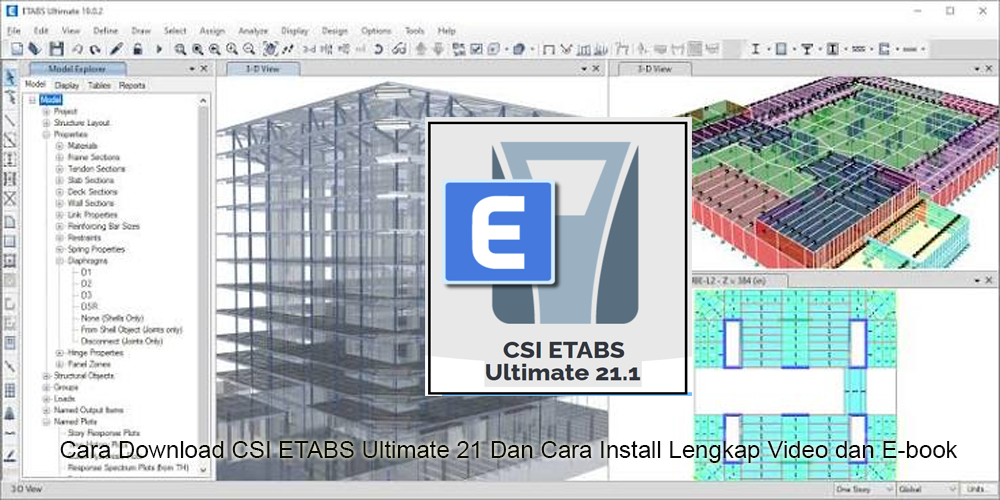Image resolution: width=1000 pixels, height=500 pixels.
Task: Activate the left 3-D View tab
Action: pos(262,69)
